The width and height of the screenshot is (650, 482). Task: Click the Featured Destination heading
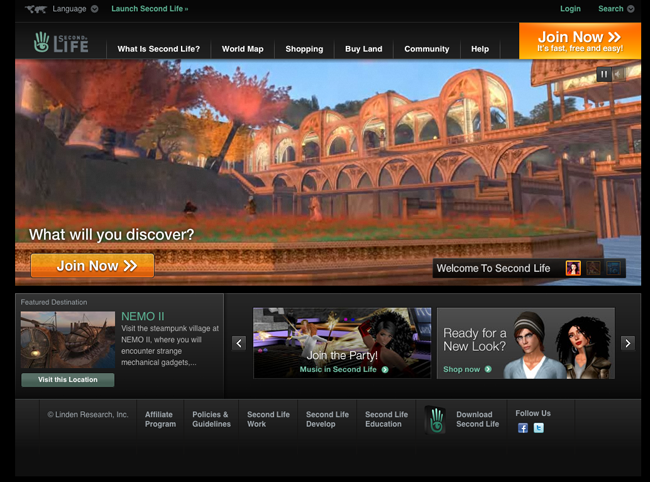pos(54,302)
